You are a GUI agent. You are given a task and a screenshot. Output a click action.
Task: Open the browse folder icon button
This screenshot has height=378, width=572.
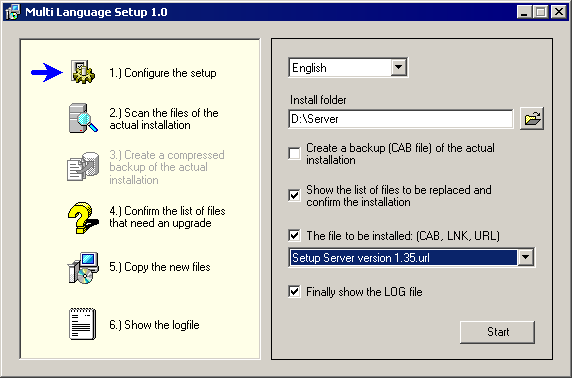point(532,119)
